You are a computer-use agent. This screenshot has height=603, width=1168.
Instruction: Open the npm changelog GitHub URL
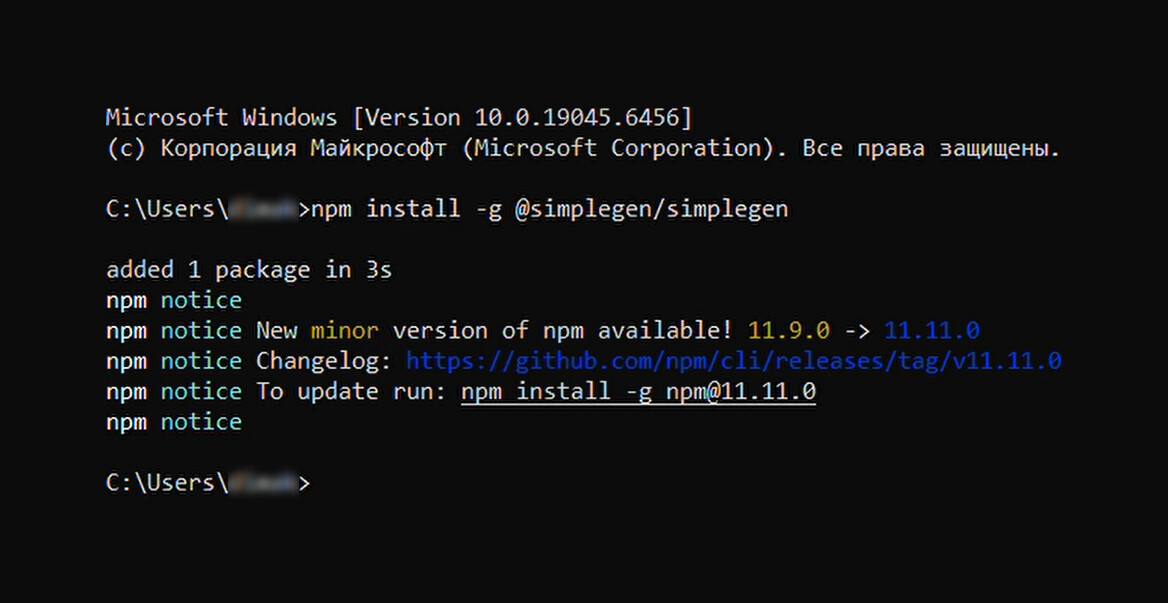733,361
